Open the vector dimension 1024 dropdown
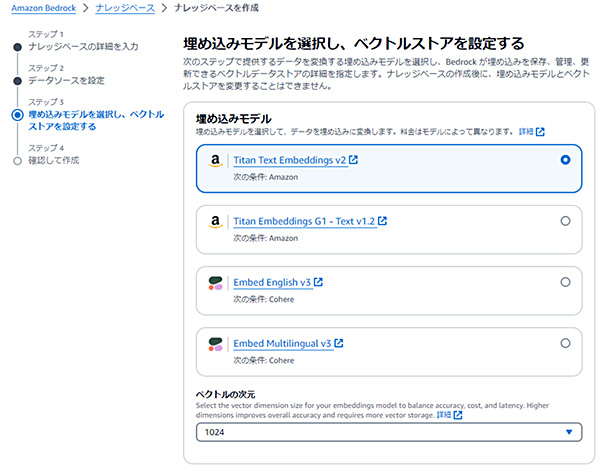 coord(389,432)
